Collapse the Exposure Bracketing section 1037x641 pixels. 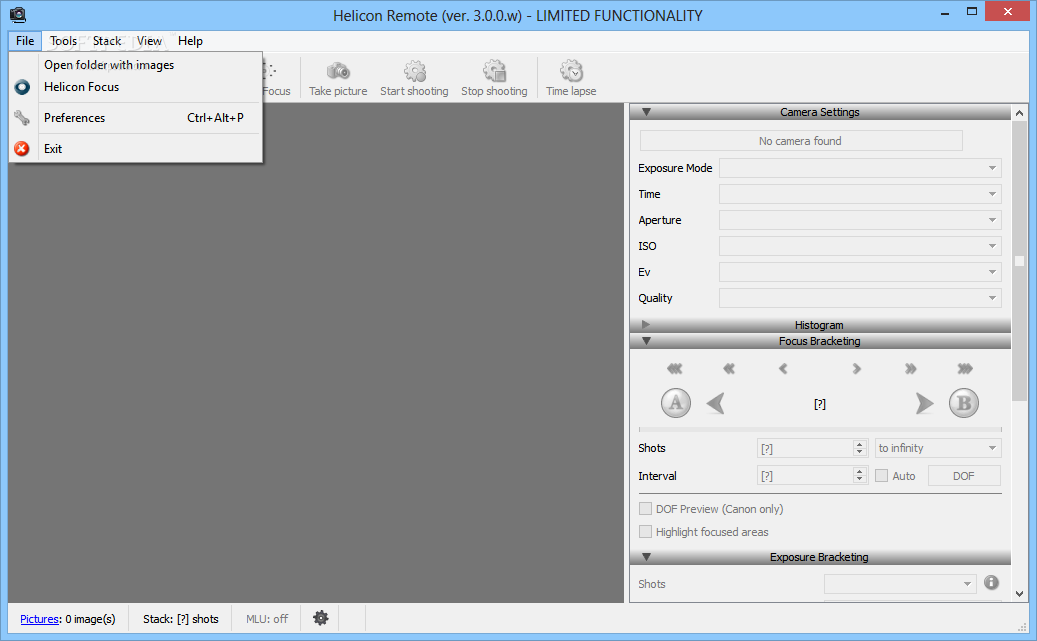coord(647,556)
